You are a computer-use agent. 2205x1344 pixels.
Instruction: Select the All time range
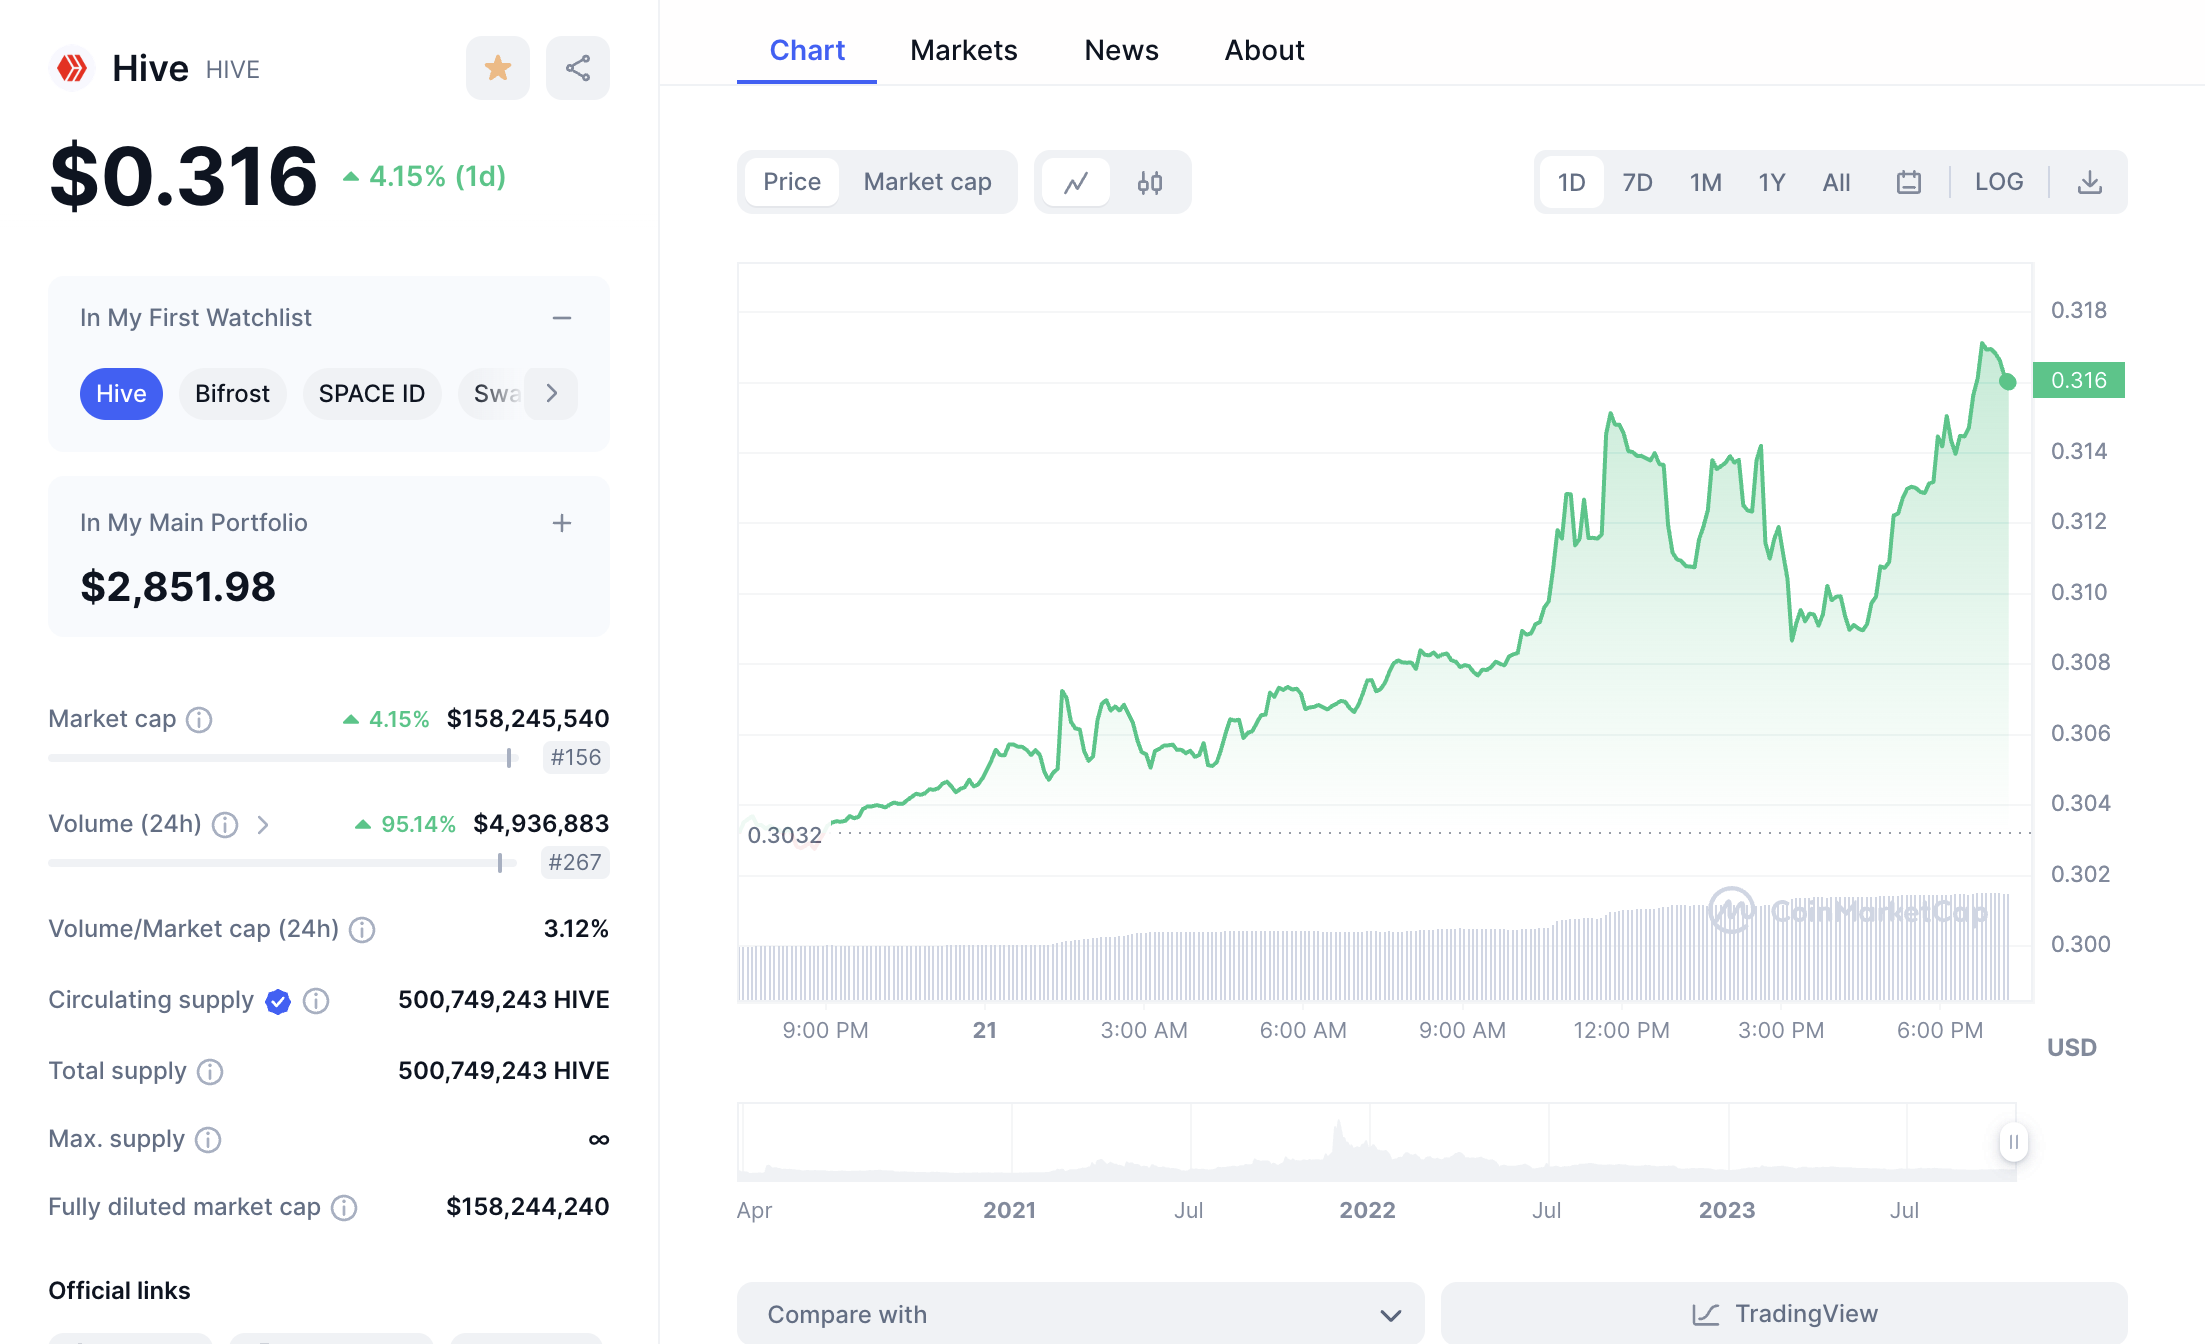[1836, 182]
